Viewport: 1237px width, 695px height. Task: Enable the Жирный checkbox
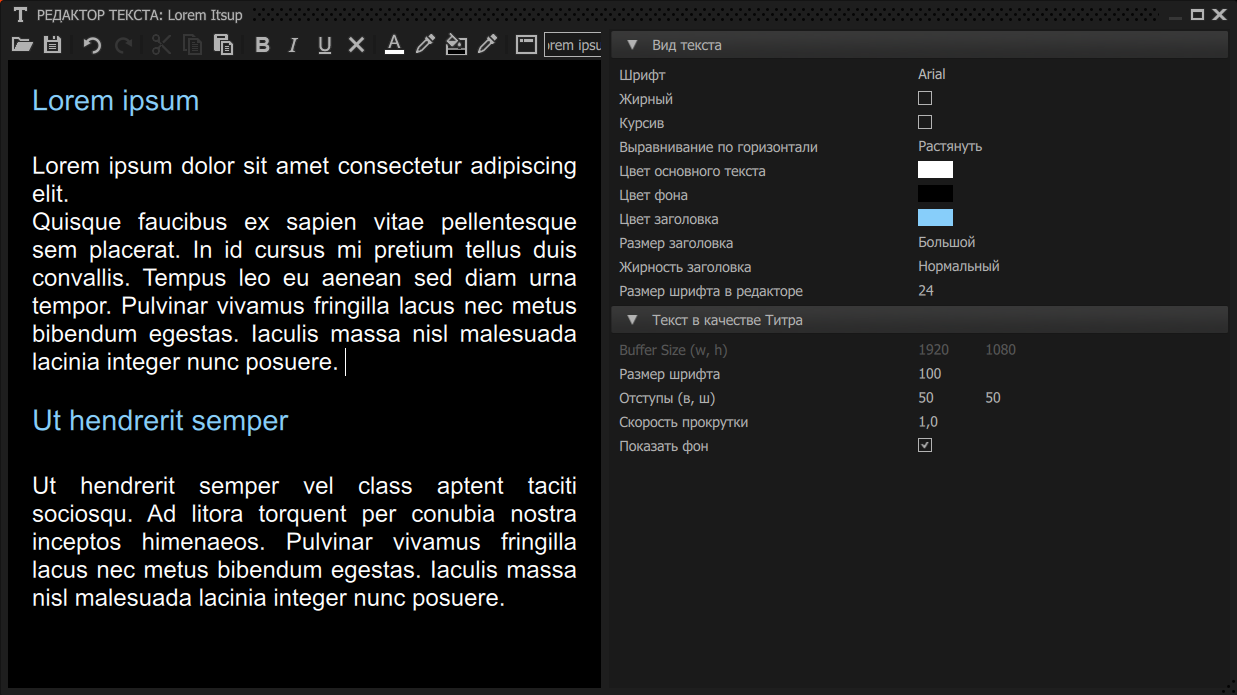click(925, 98)
